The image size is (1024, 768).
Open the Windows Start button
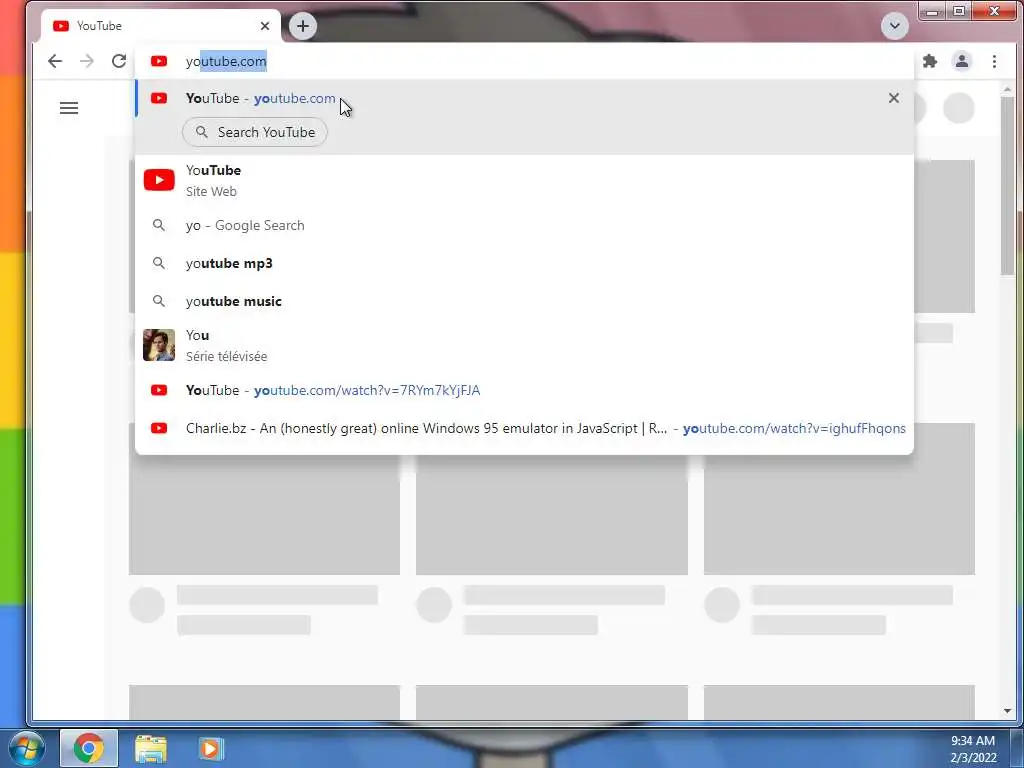tap(27, 748)
